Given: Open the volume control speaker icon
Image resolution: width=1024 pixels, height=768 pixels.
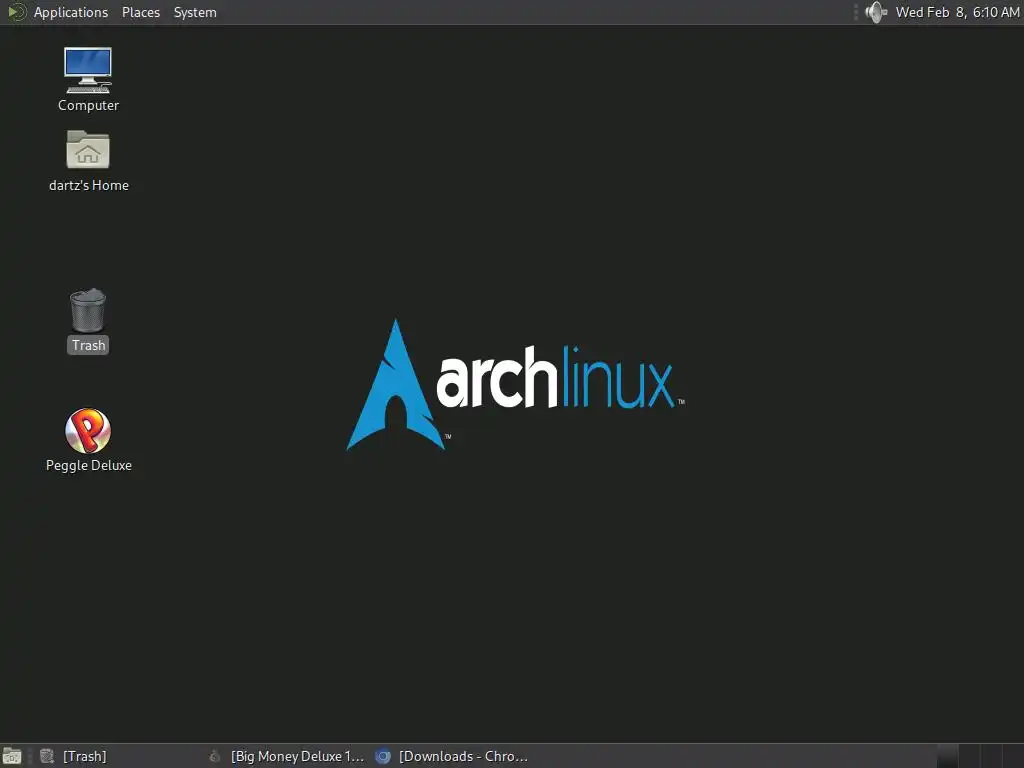Looking at the screenshot, I should point(876,12).
